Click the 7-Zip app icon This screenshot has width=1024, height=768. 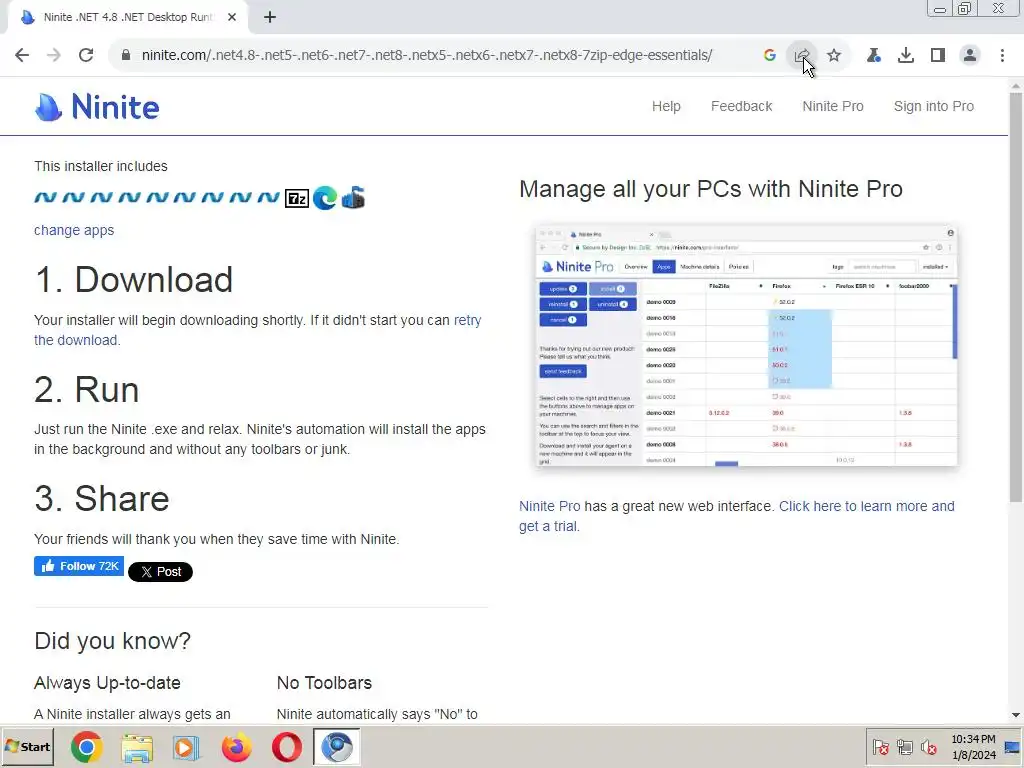tap(296, 198)
